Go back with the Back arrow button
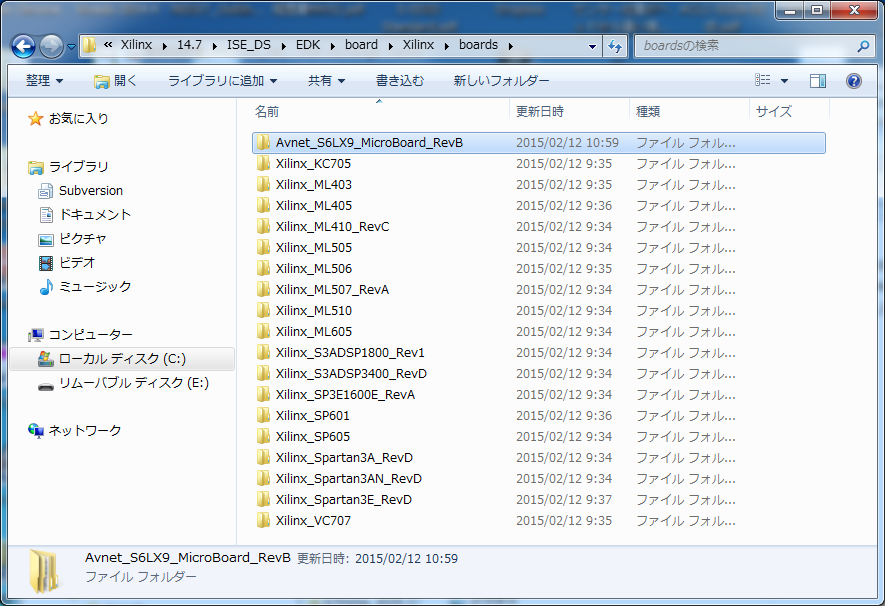Viewport: 885px width, 606px height. (x=23, y=46)
